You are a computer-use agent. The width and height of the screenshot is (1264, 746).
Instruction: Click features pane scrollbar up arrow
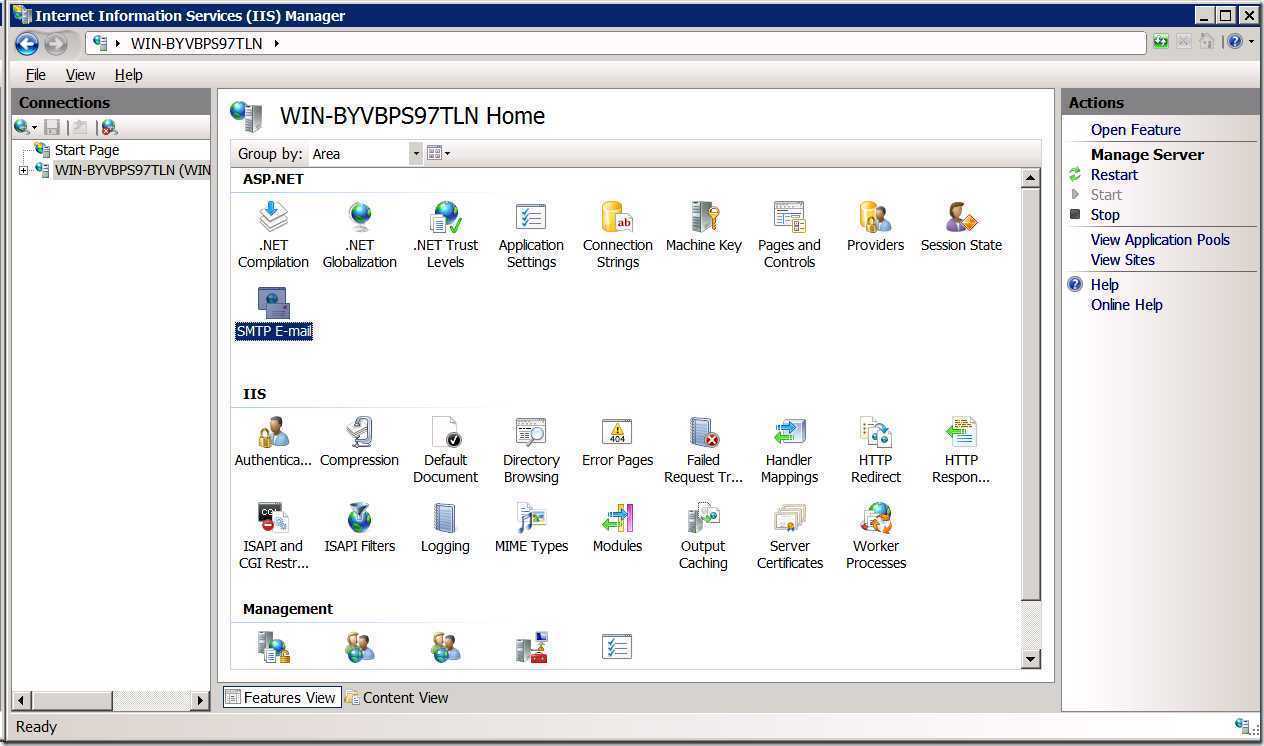coord(1030,178)
